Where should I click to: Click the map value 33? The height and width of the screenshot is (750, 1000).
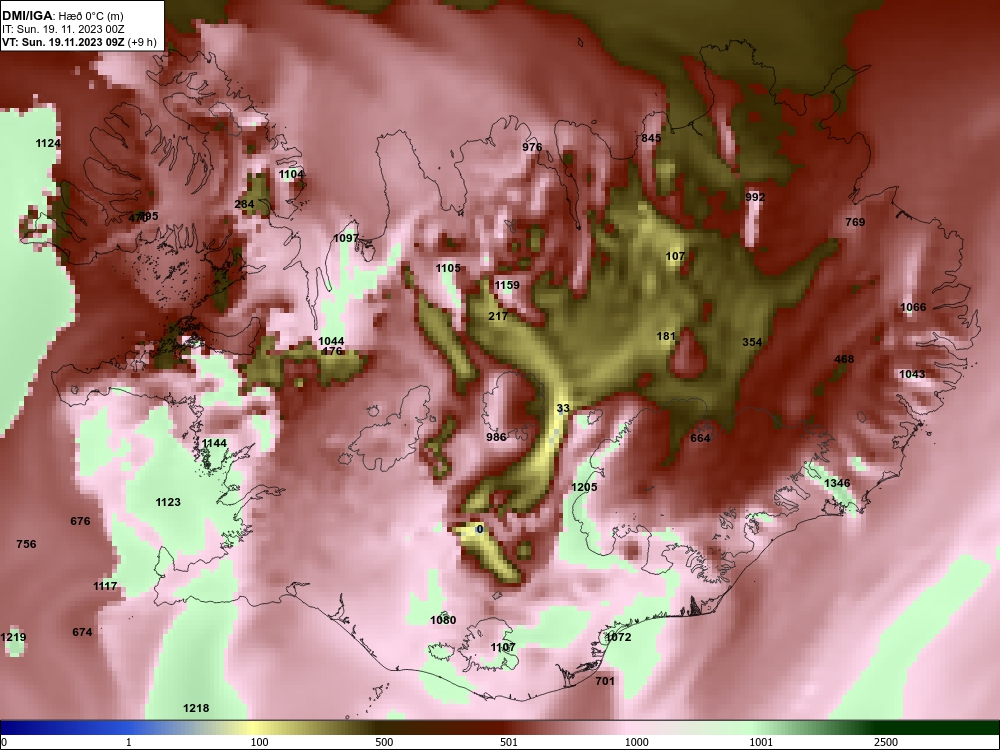point(562,408)
